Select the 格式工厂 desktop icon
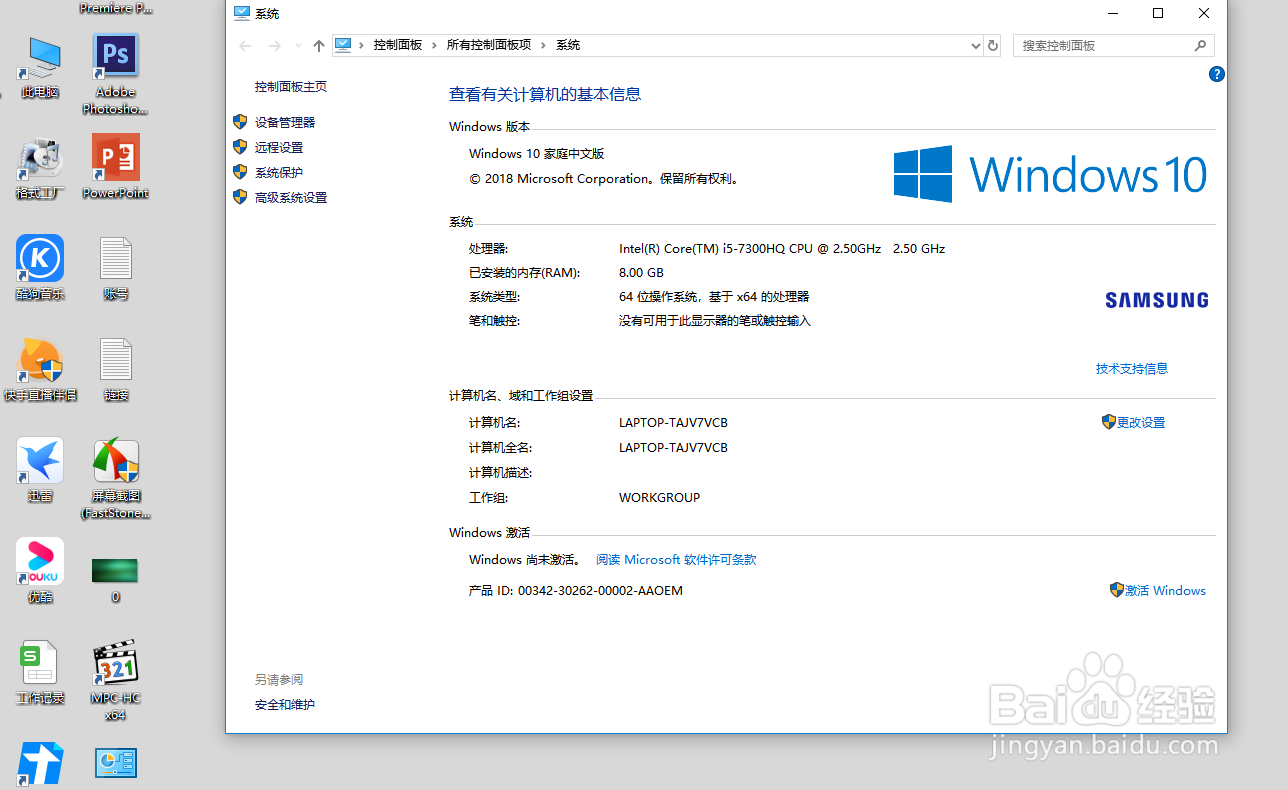This screenshot has width=1288, height=790. pyautogui.click(x=40, y=168)
